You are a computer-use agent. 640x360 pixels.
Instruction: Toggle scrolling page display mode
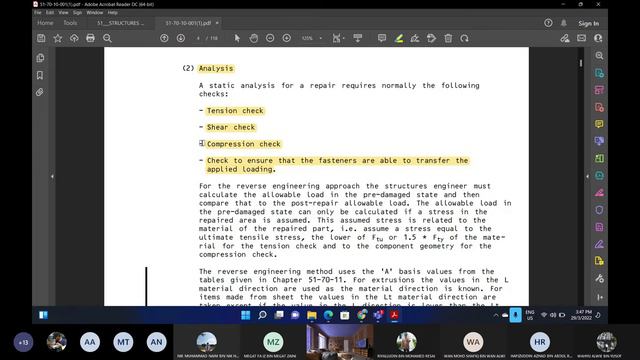pyautogui.click(x=358, y=38)
